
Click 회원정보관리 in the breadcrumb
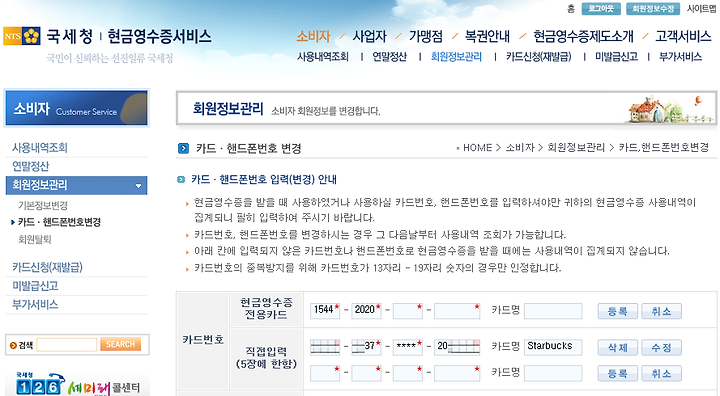coord(576,148)
